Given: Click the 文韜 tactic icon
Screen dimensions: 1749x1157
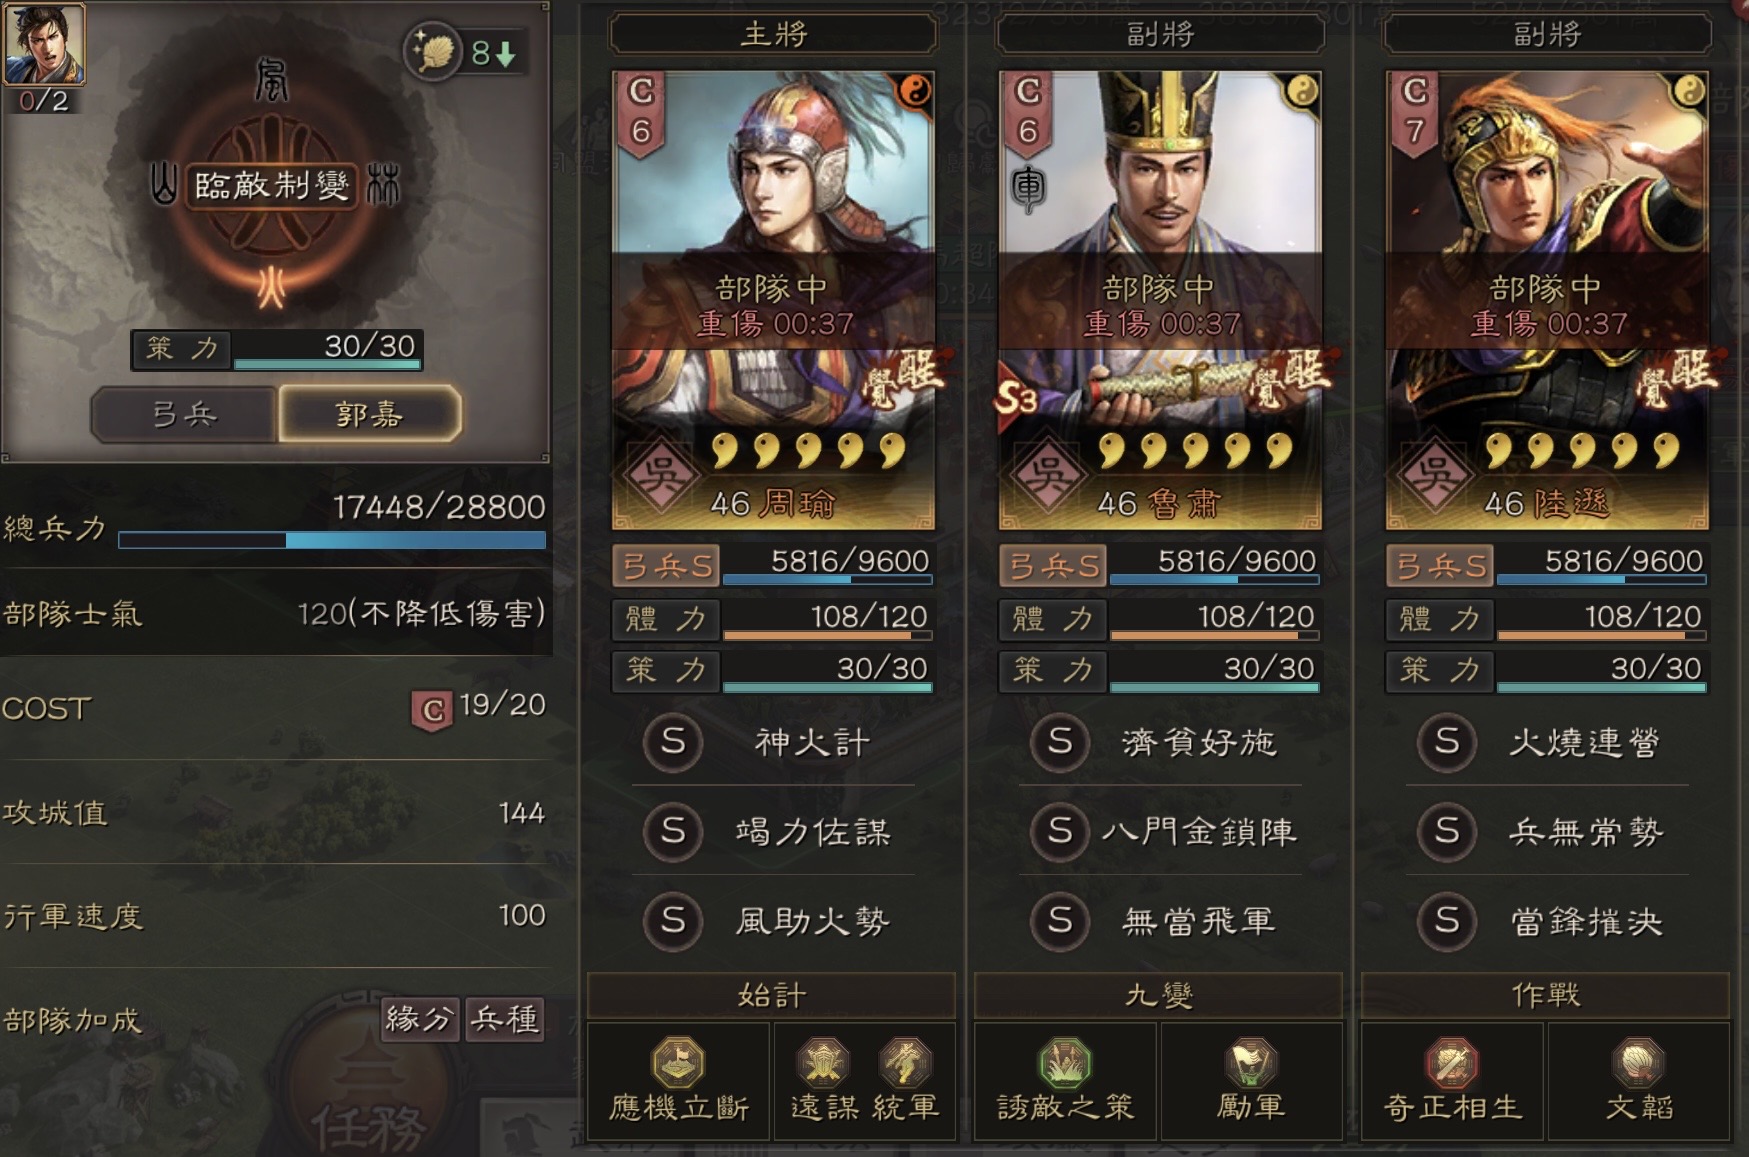Looking at the screenshot, I should [x=1638, y=1062].
